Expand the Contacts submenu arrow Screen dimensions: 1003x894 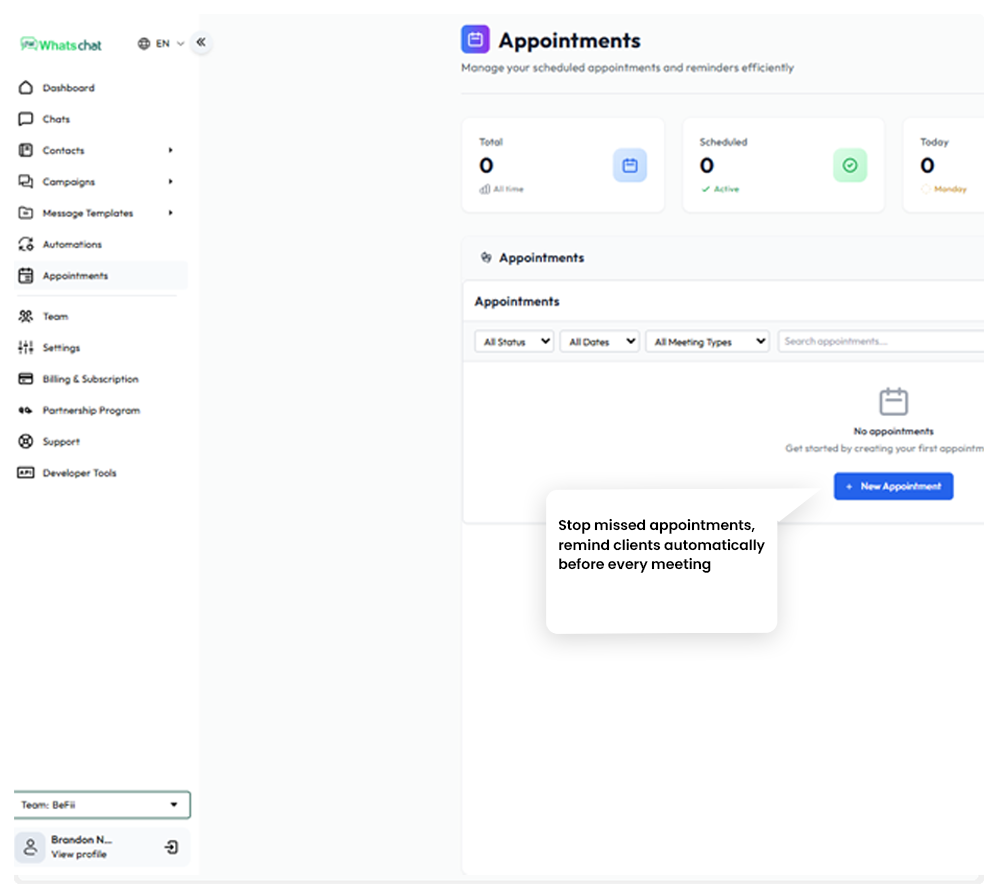point(170,150)
